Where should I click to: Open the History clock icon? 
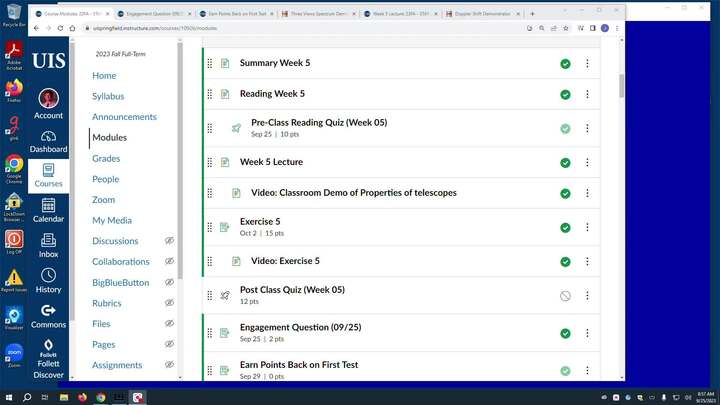[48, 280]
